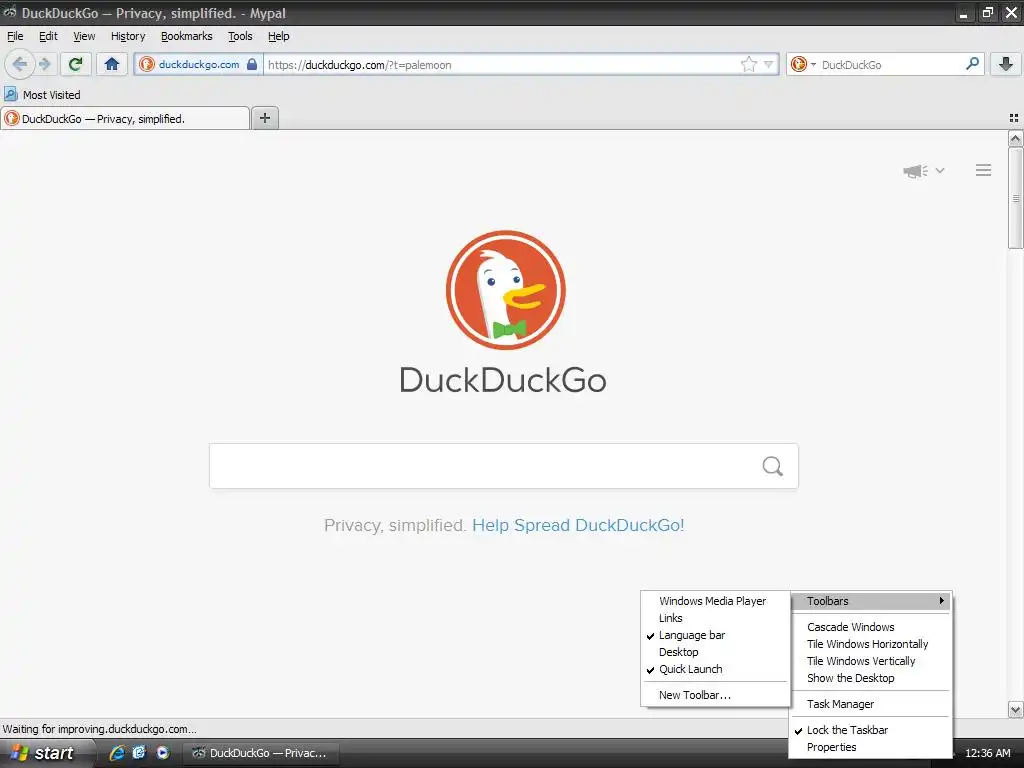This screenshot has width=1024, height=768.
Task: Click the scrollbar up arrow
Action: click(1015, 138)
